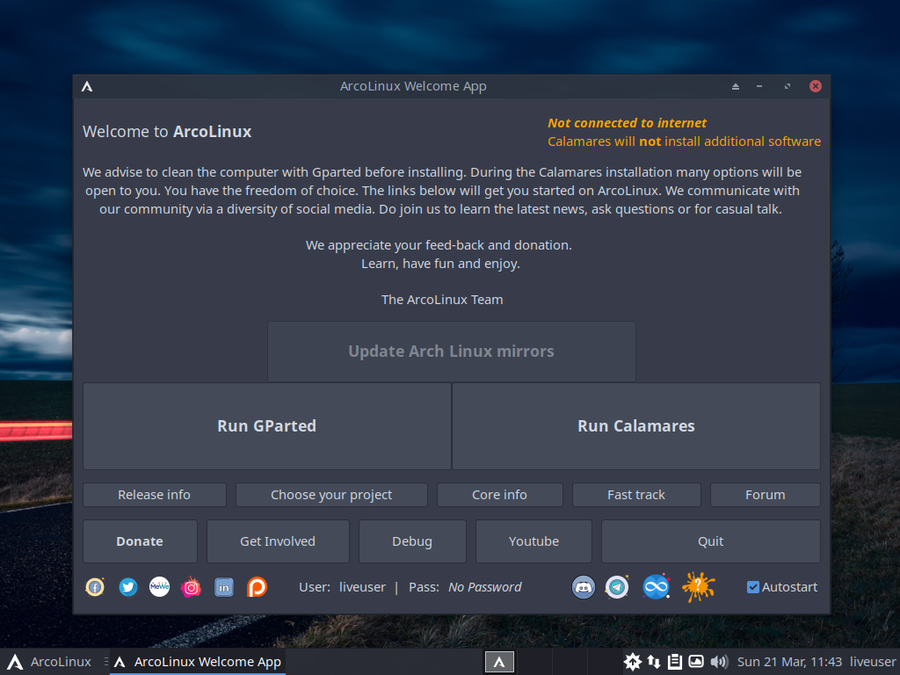This screenshot has height=675, width=900.
Task: Click the blue infinity loop icon
Action: coord(656,587)
